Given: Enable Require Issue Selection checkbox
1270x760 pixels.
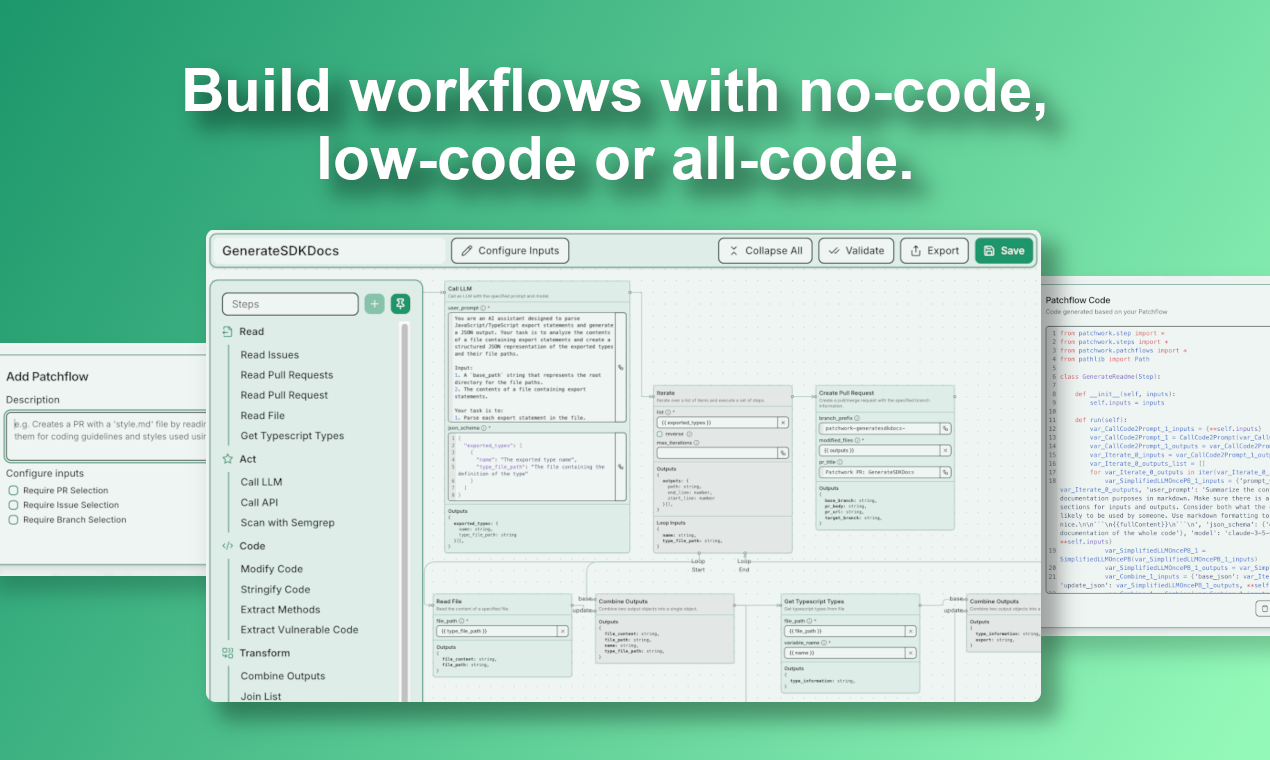Looking at the screenshot, I should pos(13,505).
